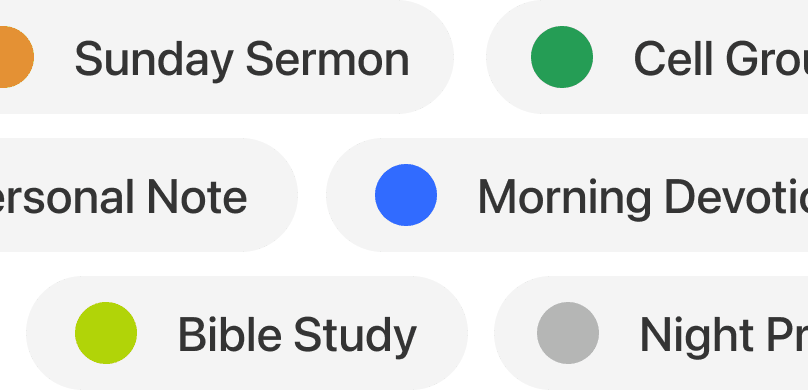Click the word "Morning" in the chip

point(565,199)
